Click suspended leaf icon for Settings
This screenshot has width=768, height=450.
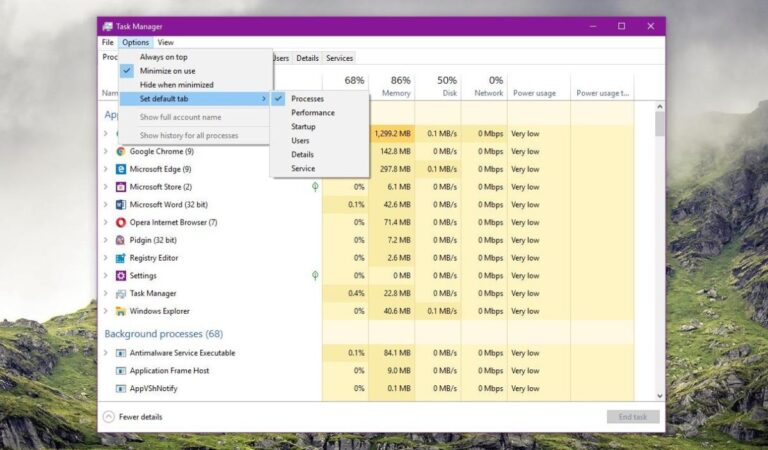[315, 276]
